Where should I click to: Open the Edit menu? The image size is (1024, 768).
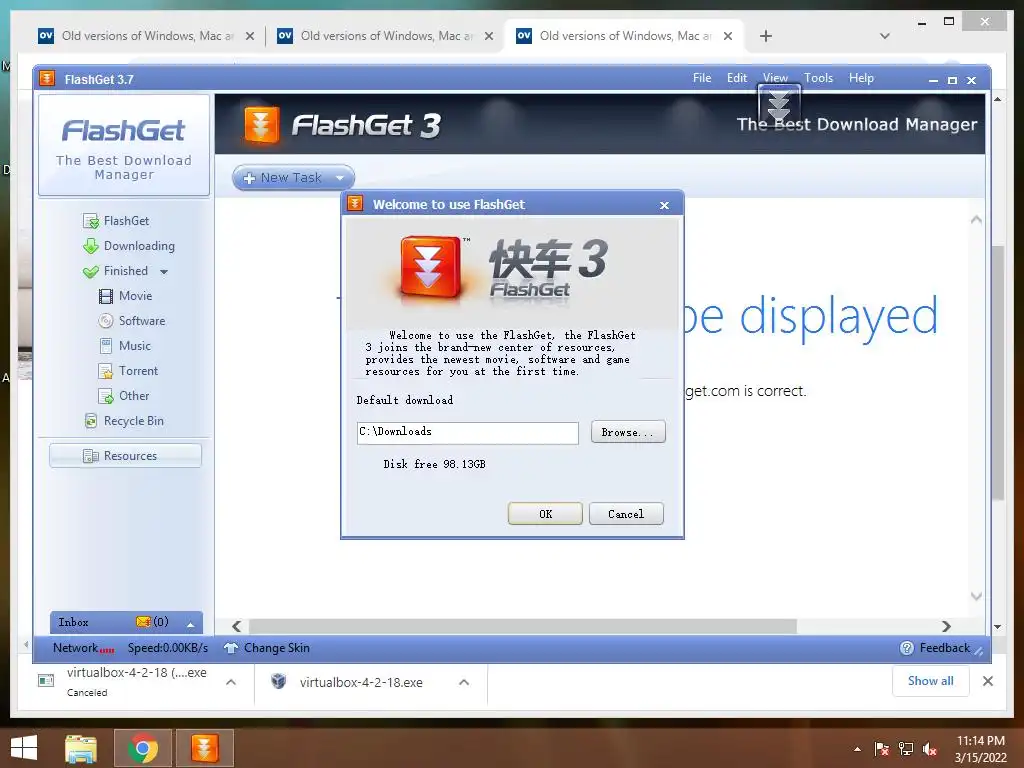coord(737,78)
